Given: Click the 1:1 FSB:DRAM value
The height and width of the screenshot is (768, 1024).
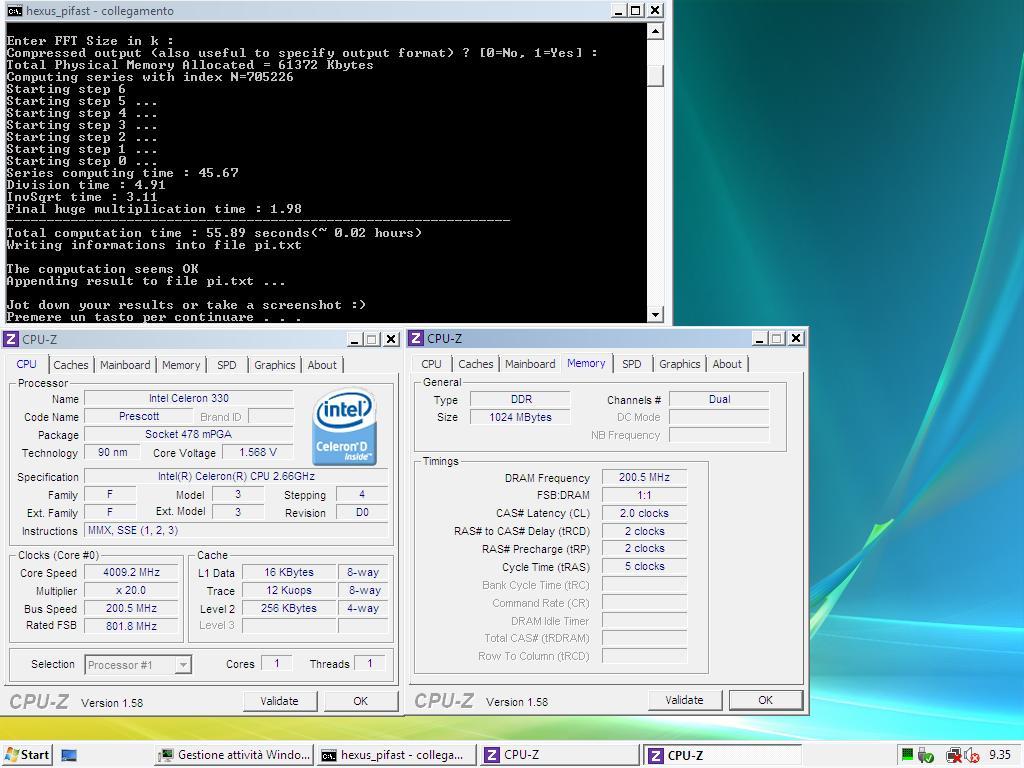Looking at the screenshot, I should click(x=644, y=495).
